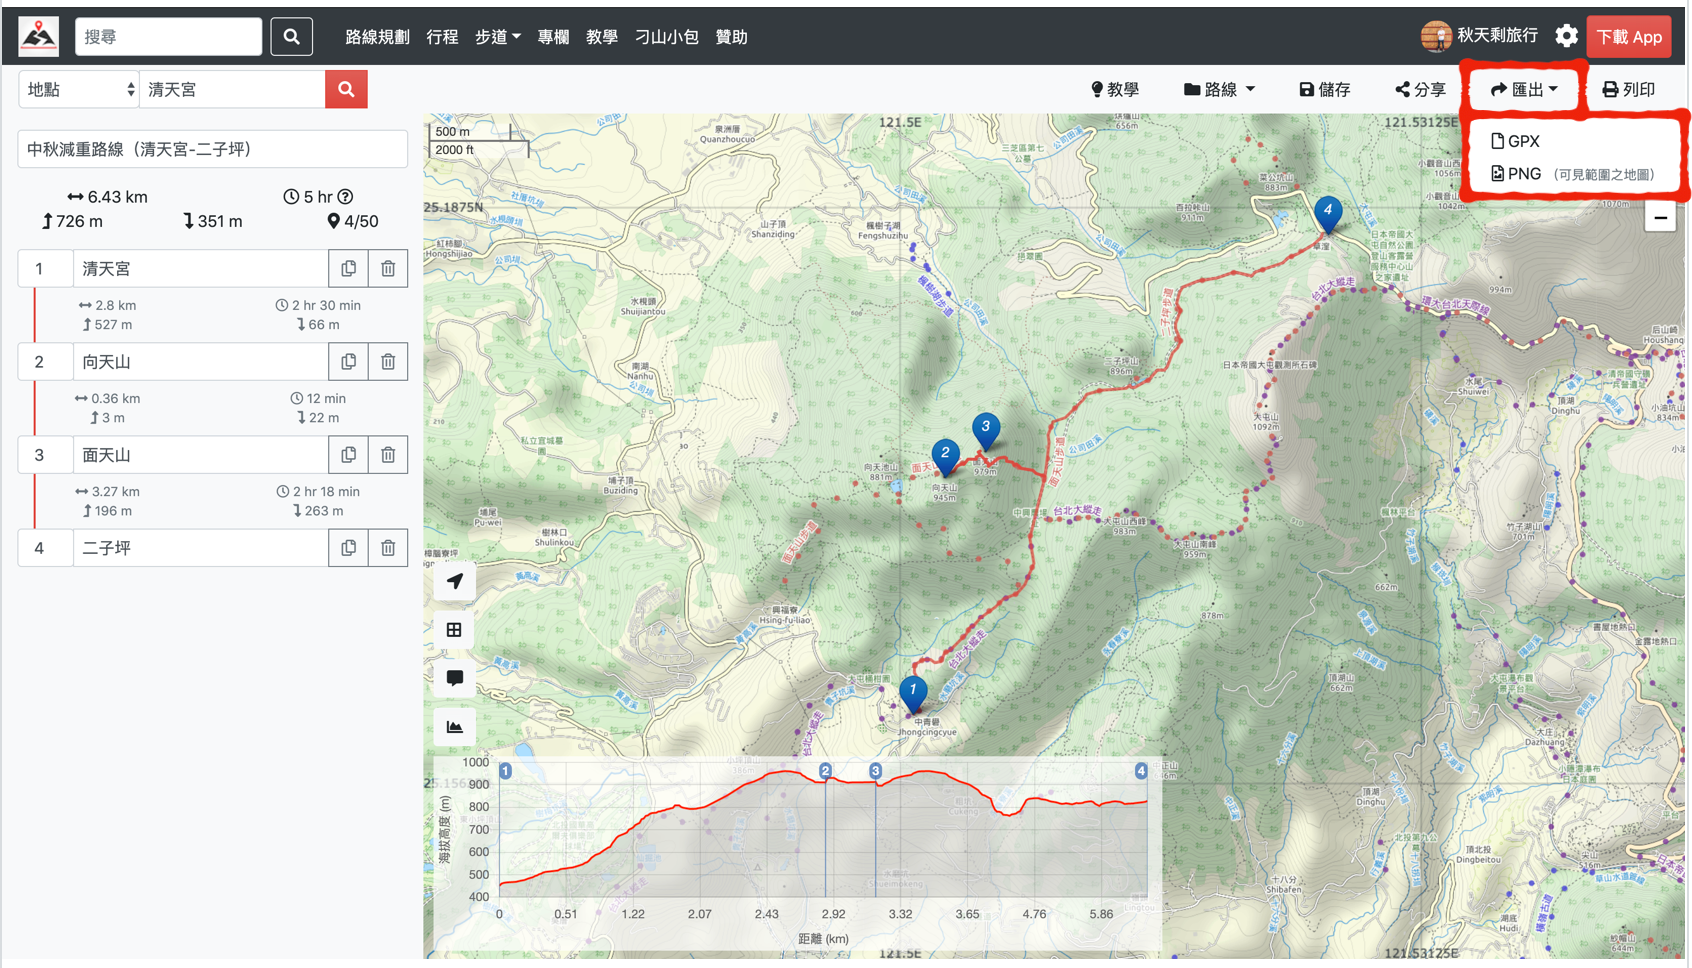Viewport: 1692px width, 968px height.
Task: Click the top navbar search magnifier button
Action: click(x=292, y=36)
